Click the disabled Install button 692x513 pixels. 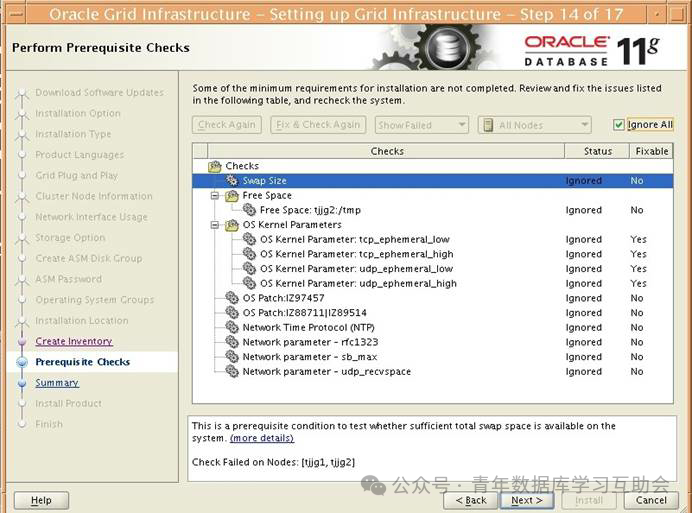click(x=589, y=501)
